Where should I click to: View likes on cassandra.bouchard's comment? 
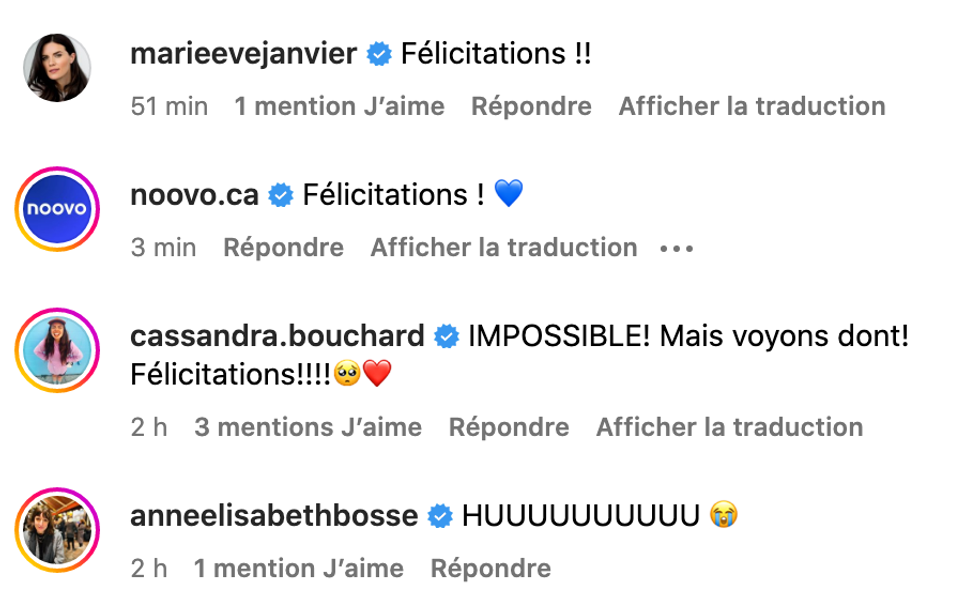(x=308, y=426)
